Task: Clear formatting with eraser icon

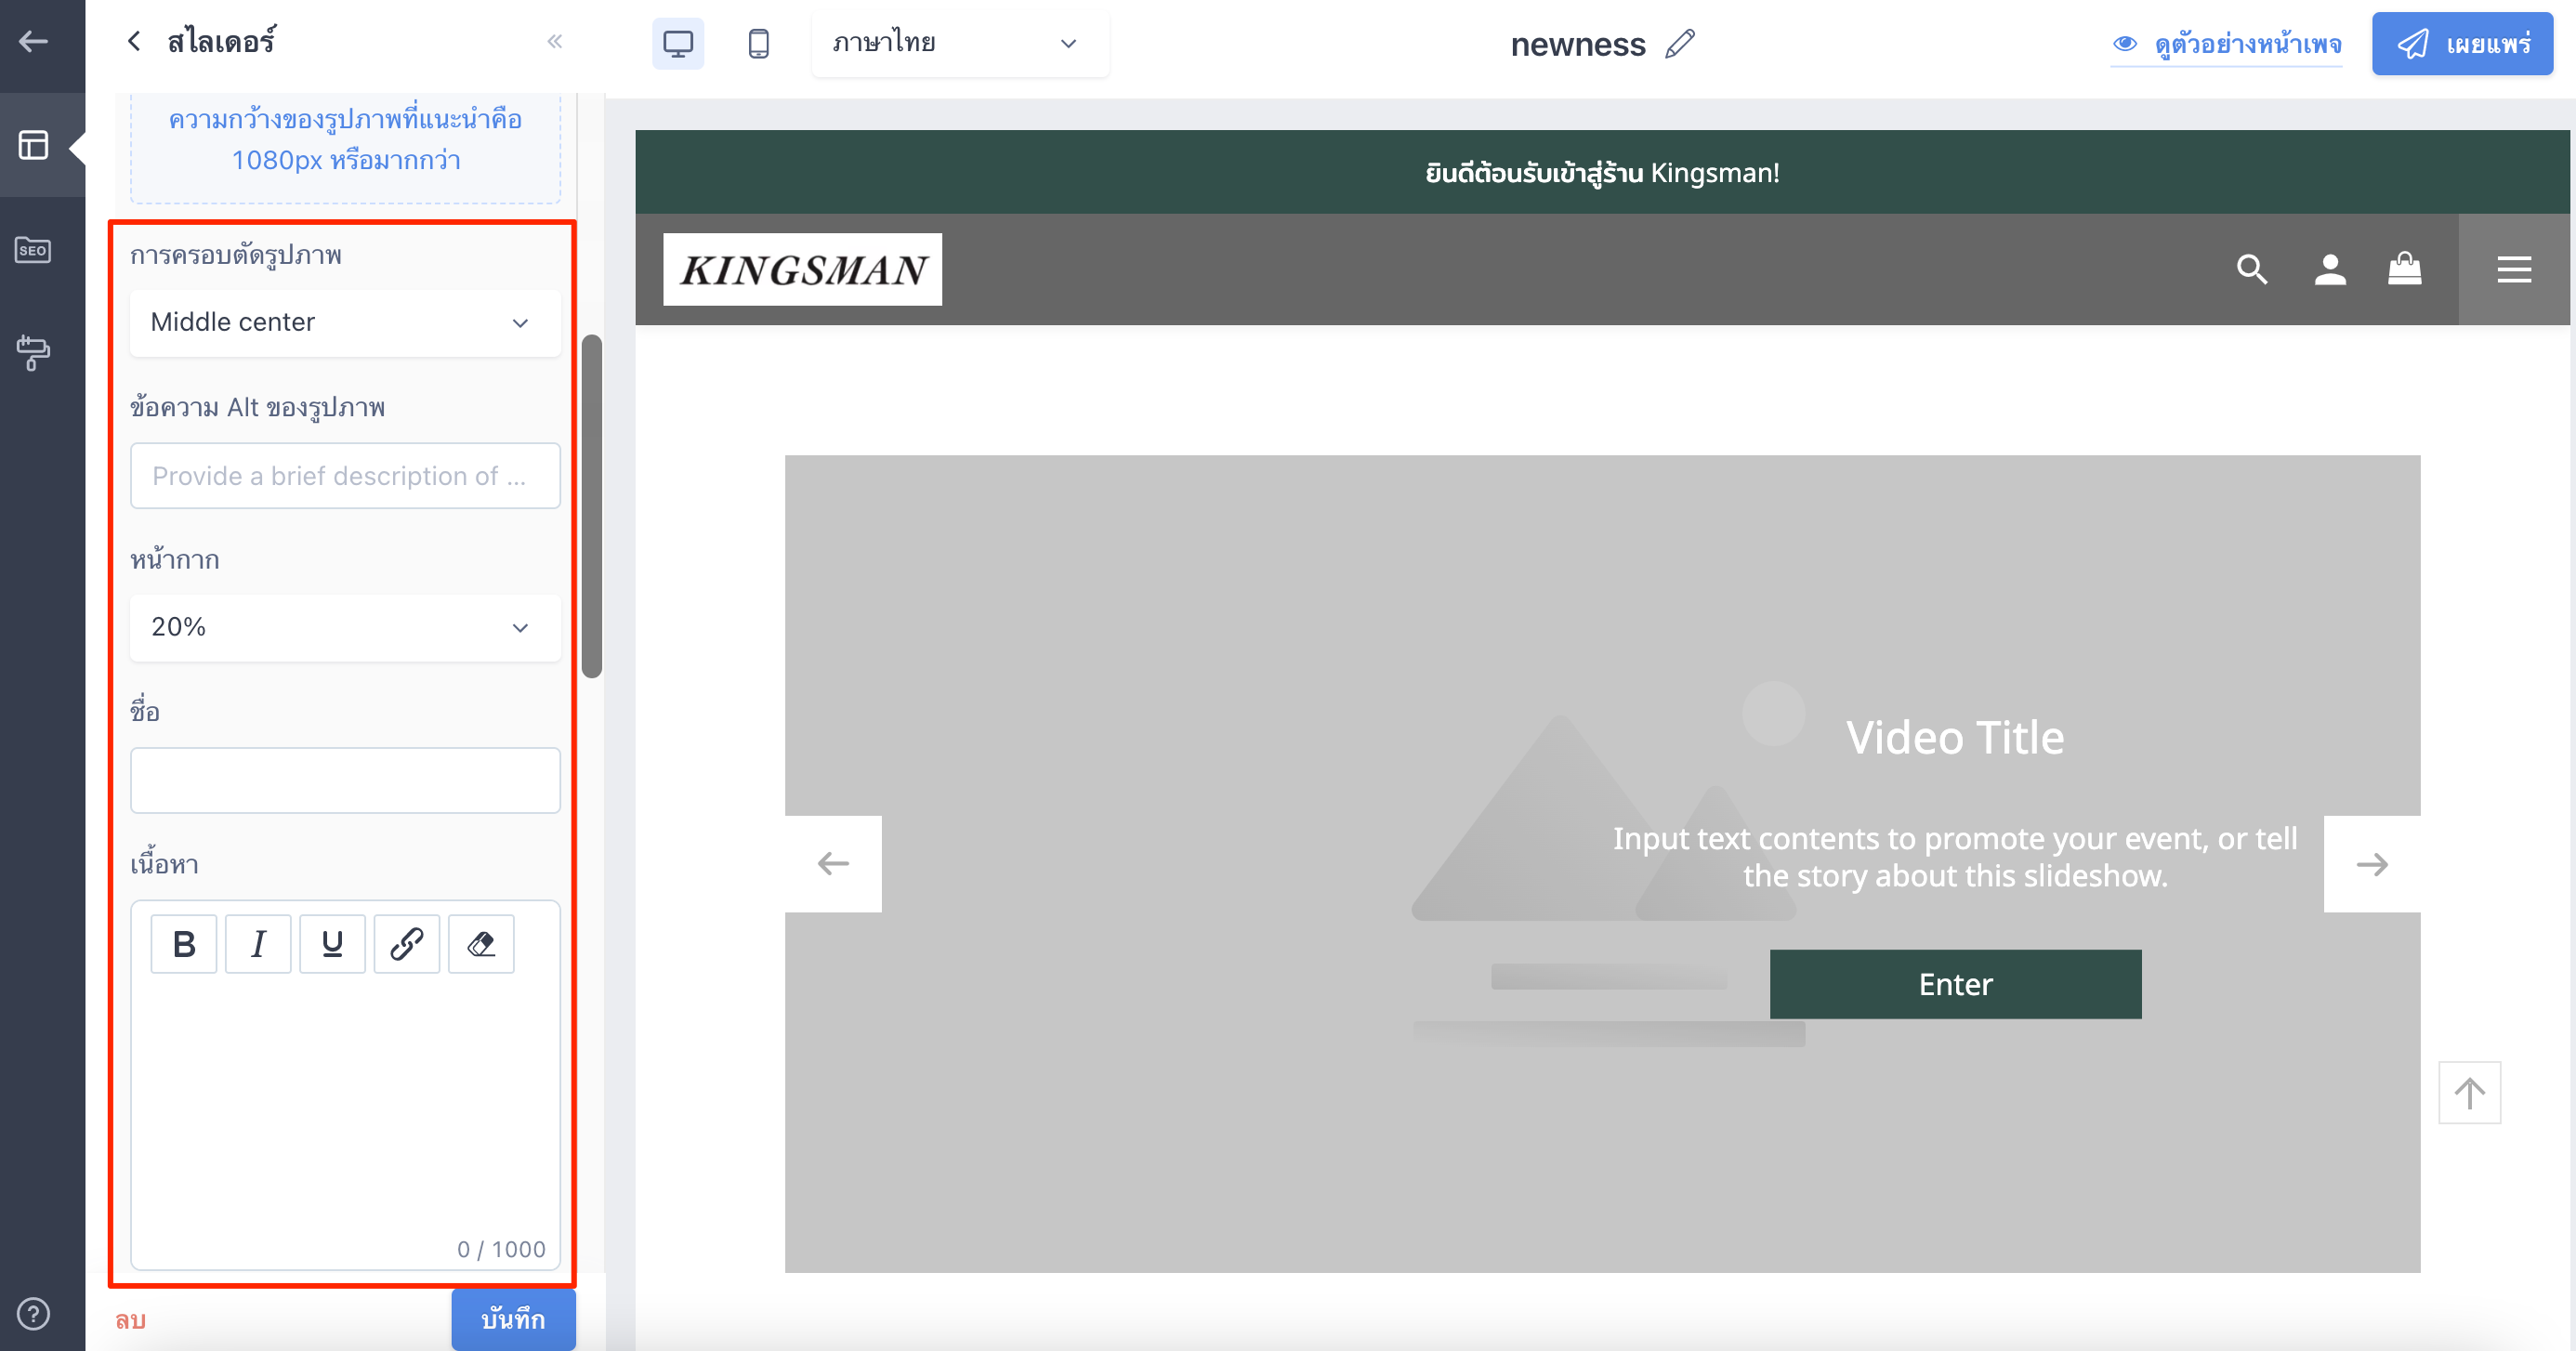Action: (x=481, y=944)
